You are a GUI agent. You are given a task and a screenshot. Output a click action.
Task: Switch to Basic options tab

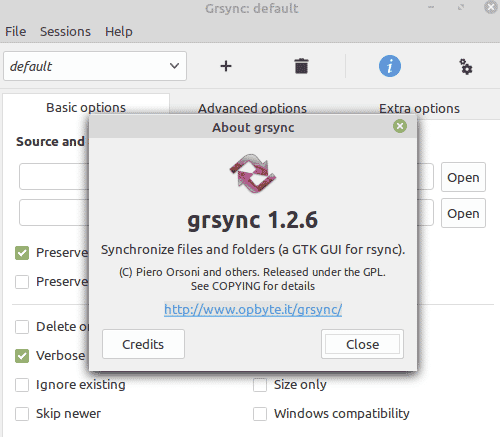click(86, 108)
